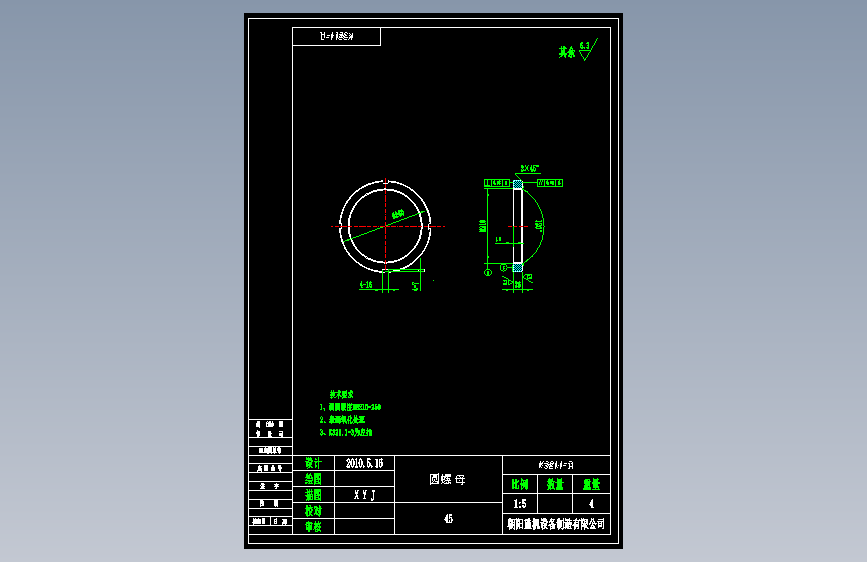Click the '重量' header cell
This screenshot has height=562, width=867.
click(591, 485)
